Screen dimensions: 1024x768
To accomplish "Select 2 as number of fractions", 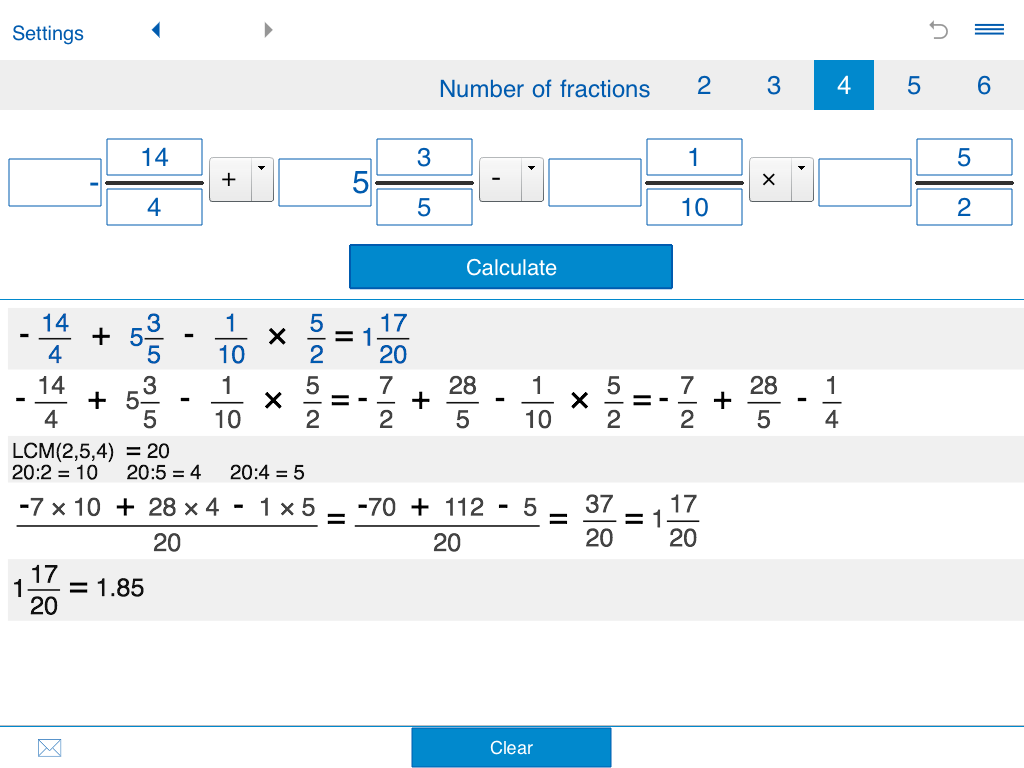I will (704, 86).
